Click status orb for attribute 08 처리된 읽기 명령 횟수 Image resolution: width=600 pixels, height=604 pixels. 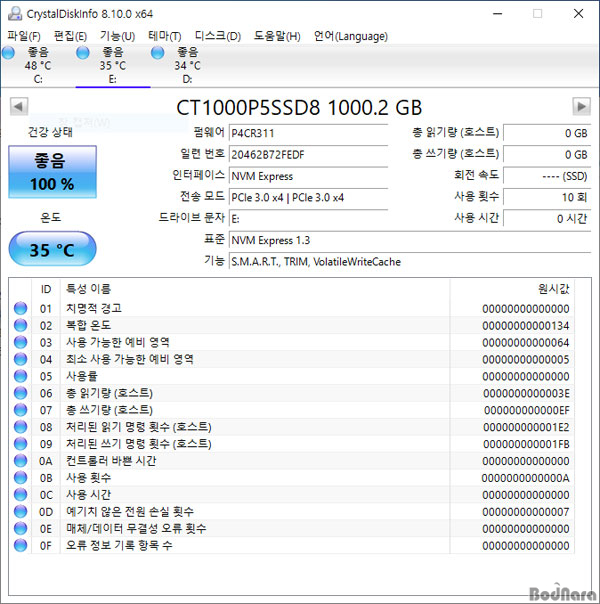[x=20, y=427]
